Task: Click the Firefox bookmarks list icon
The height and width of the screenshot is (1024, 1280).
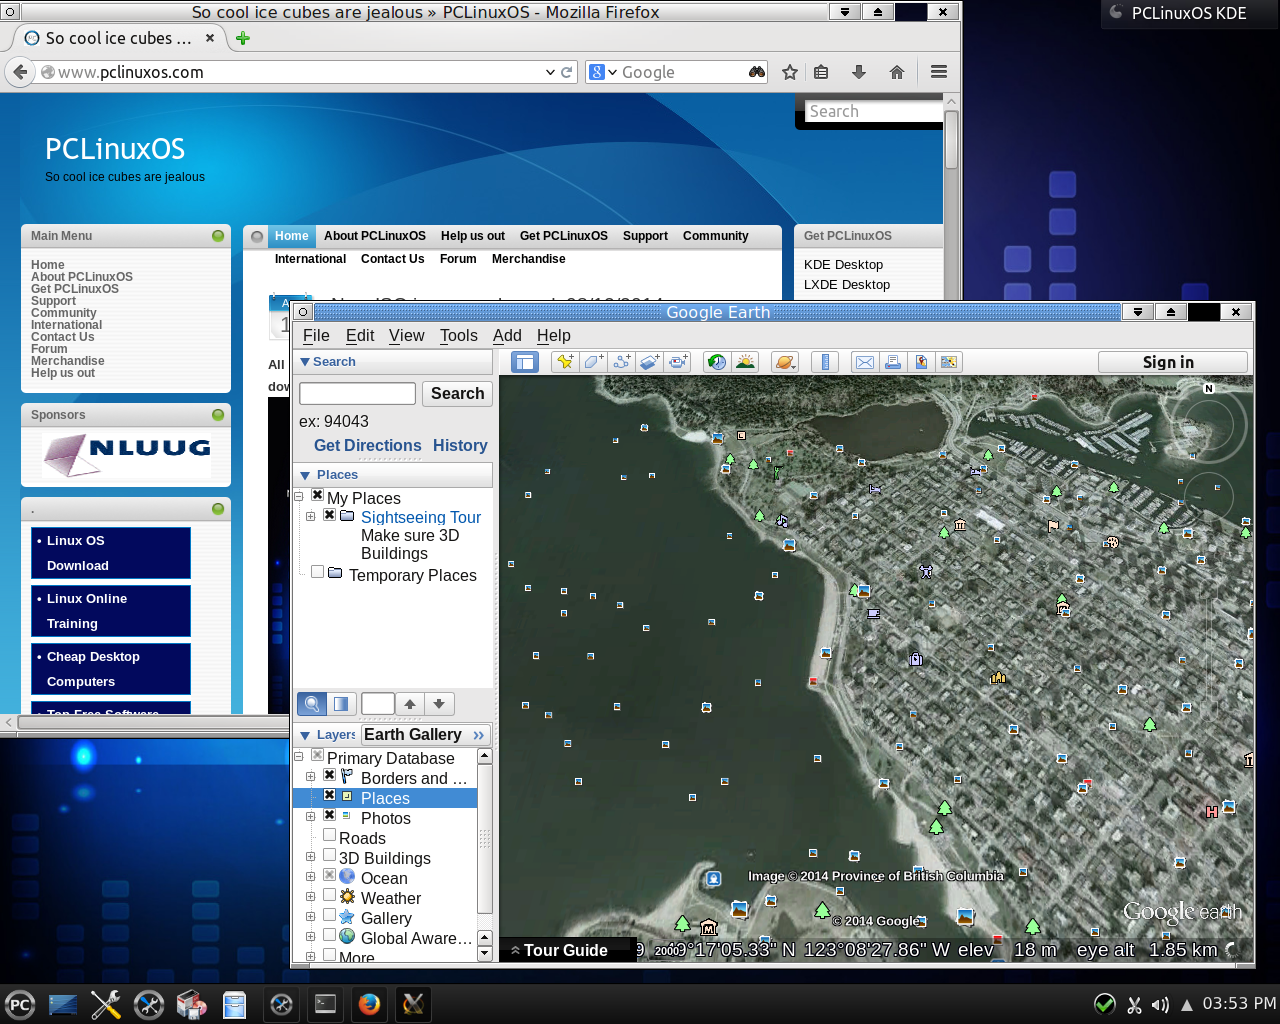Action: click(821, 72)
